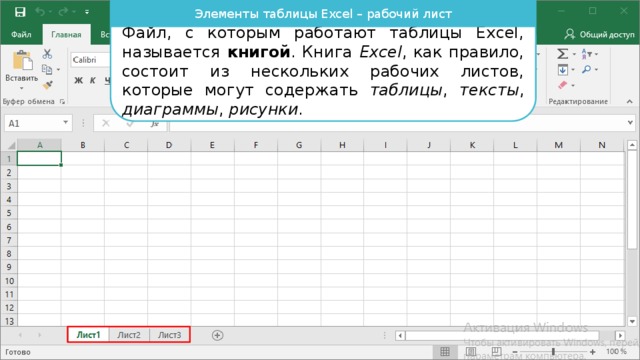
Task: Click the Paste clipboard icon
Action: [x=22, y=60]
